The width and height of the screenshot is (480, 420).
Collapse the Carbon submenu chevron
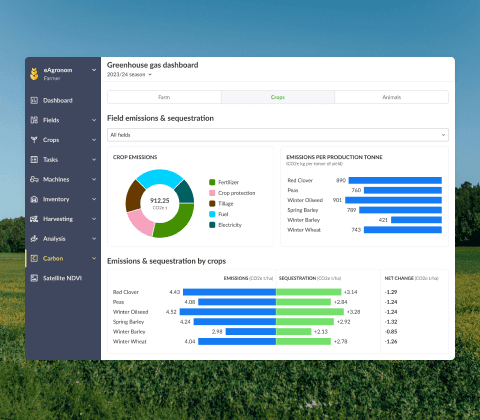pos(94,258)
